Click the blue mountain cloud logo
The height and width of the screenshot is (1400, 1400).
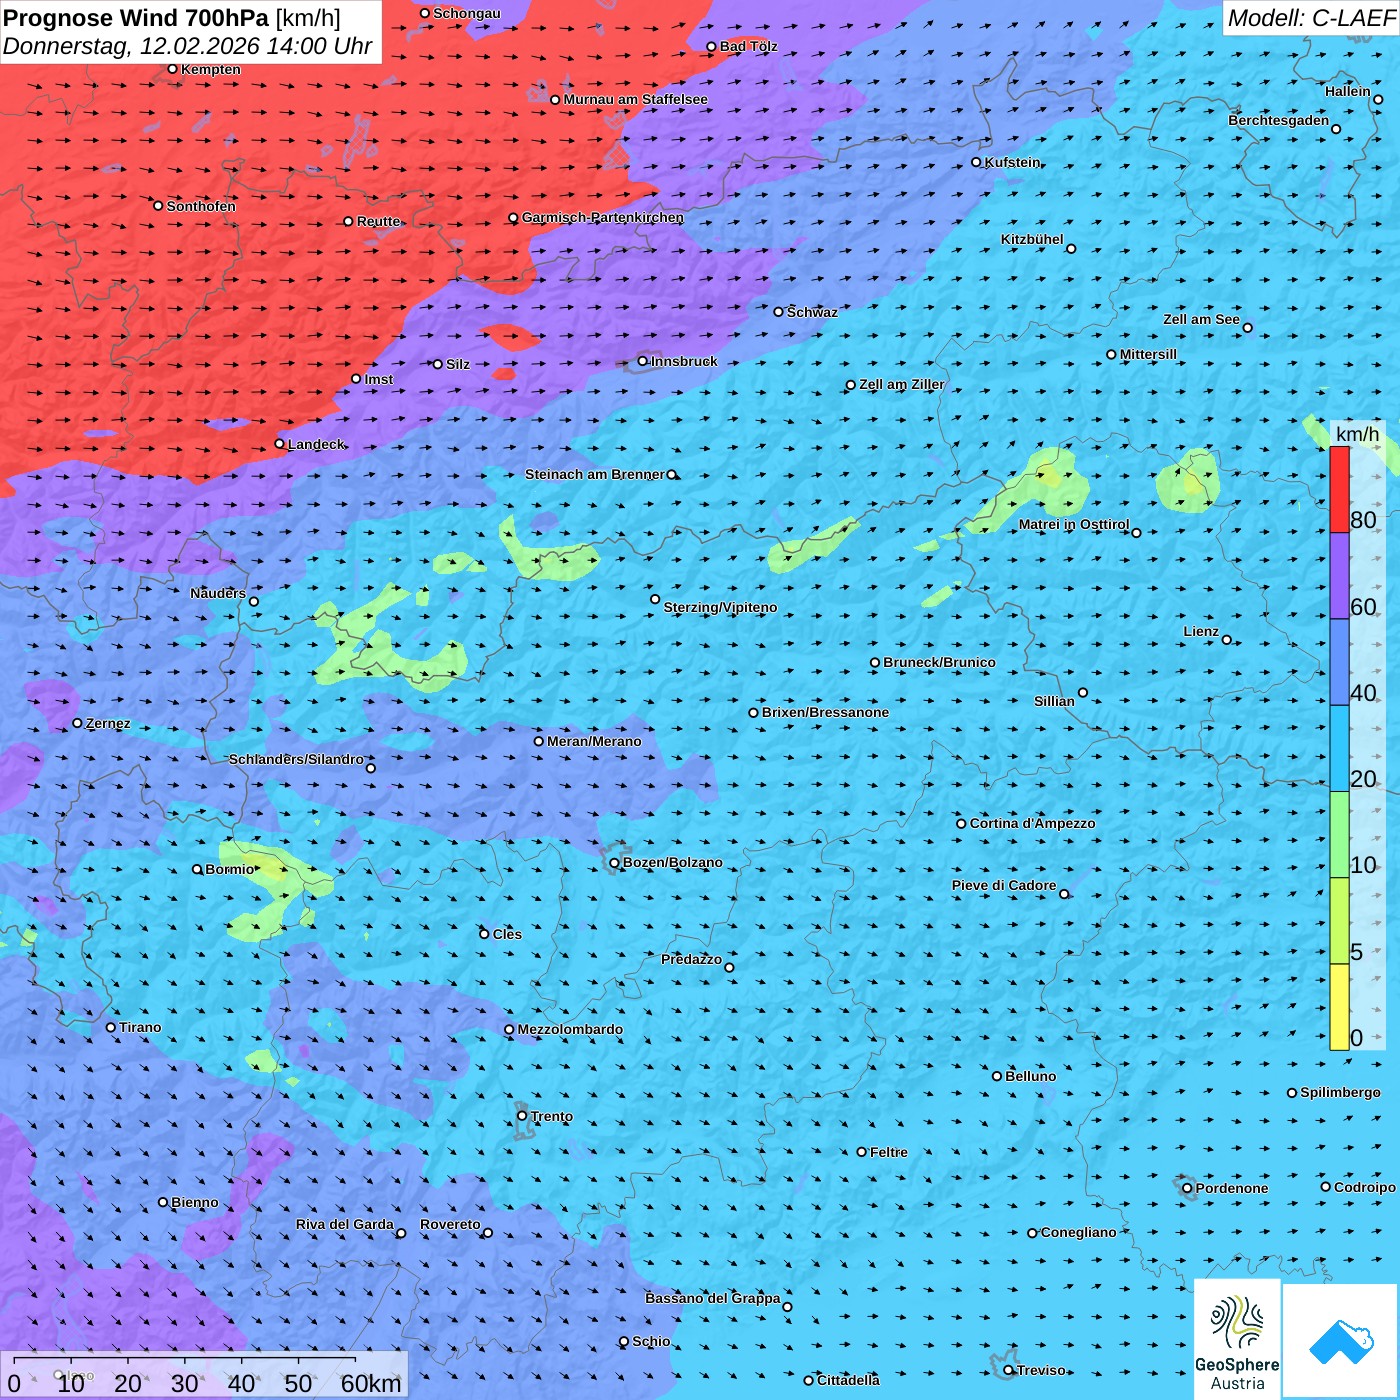[1341, 1341]
